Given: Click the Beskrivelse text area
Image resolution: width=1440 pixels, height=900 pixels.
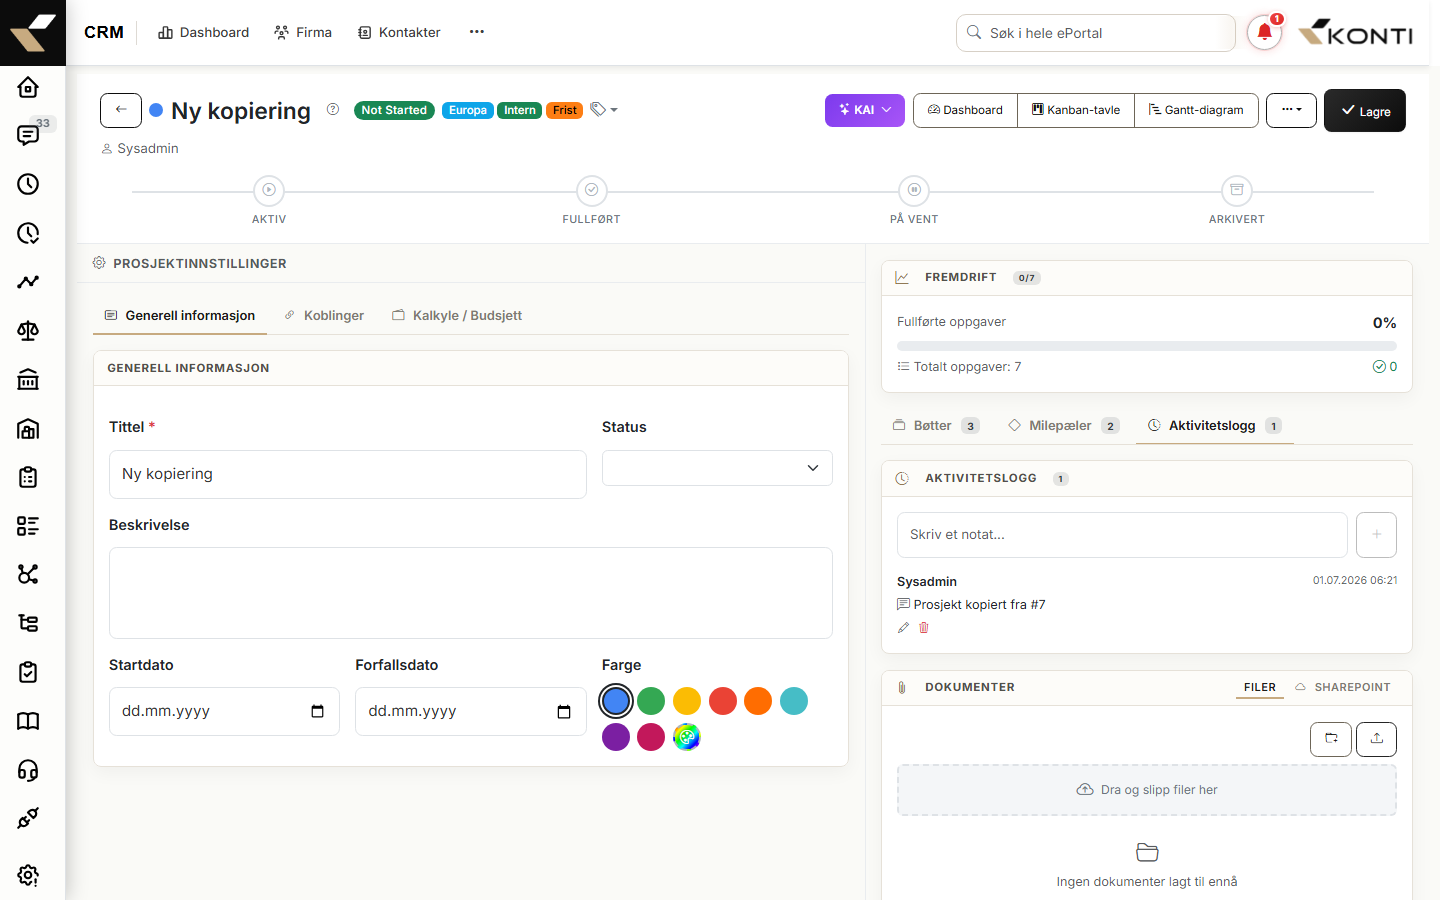Looking at the screenshot, I should pos(471,593).
